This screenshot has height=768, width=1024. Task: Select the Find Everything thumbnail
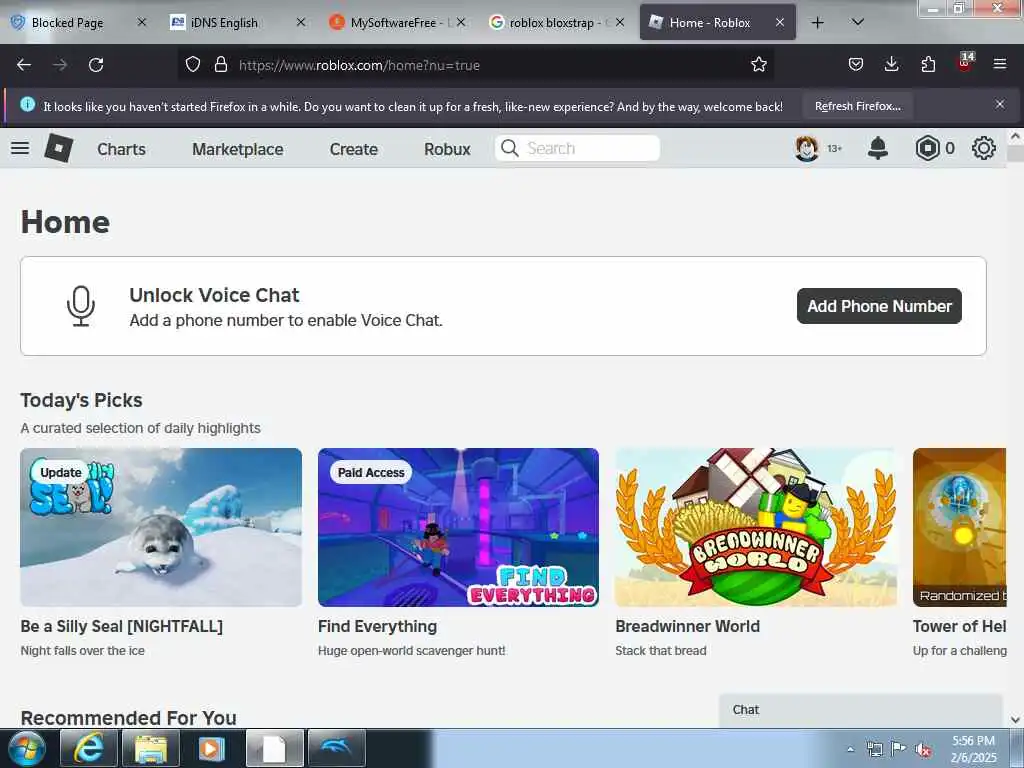[x=458, y=527]
